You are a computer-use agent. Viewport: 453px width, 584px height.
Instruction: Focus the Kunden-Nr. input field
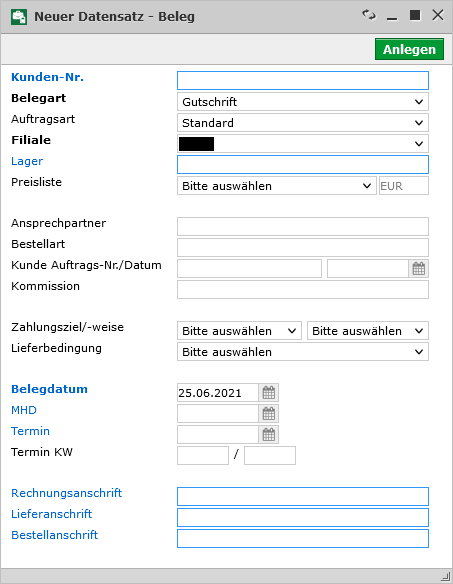pyautogui.click(x=303, y=80)
